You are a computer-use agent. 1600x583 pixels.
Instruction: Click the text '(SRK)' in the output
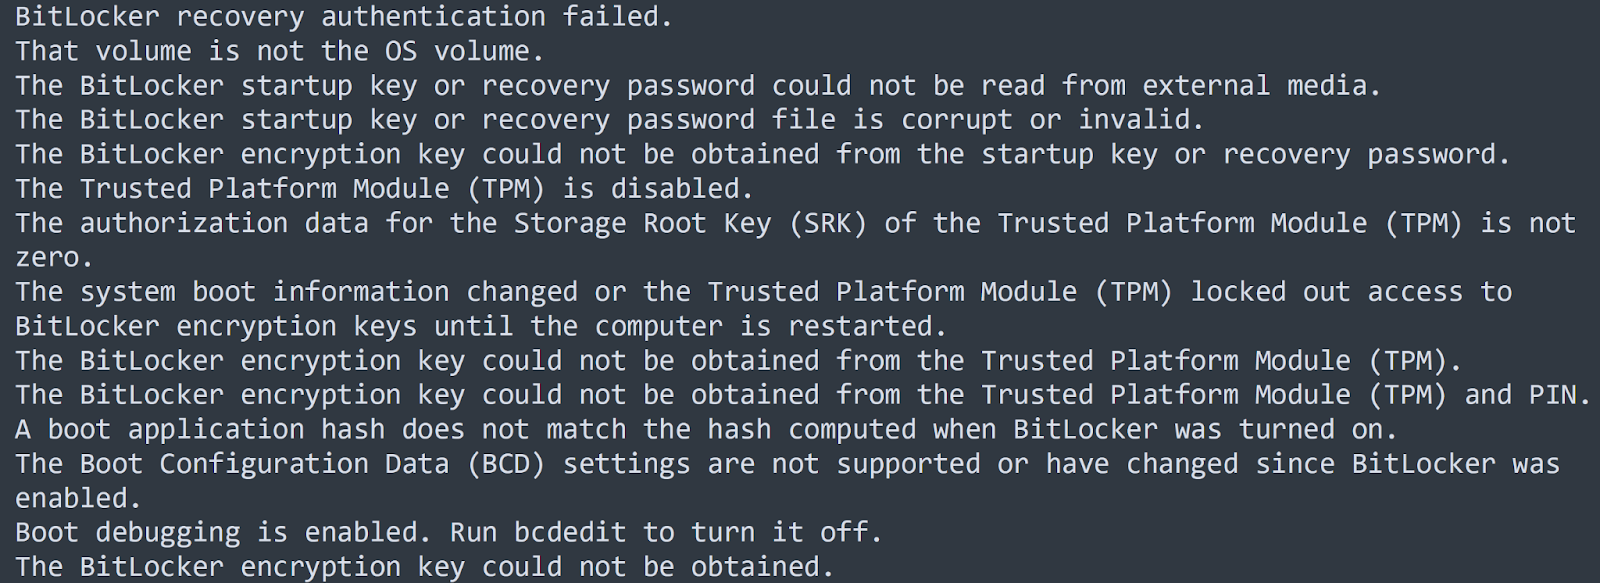pos(827,223)
